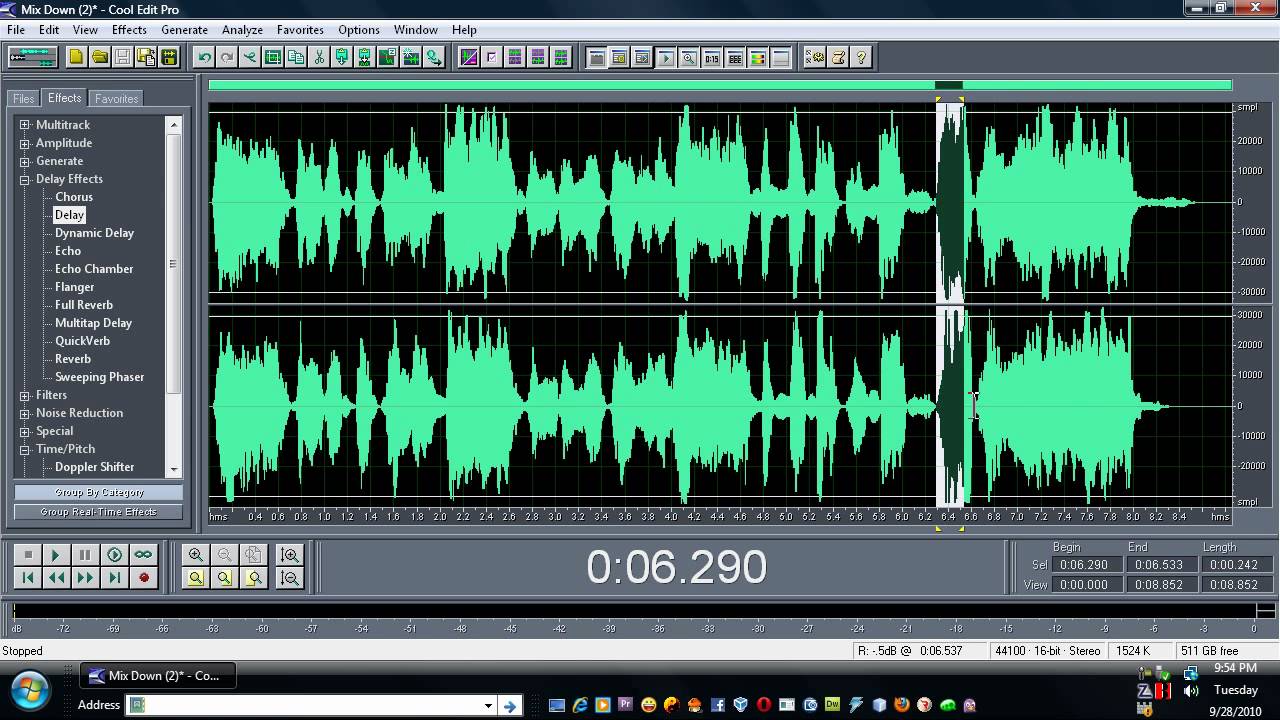Expand the Filters category
The width and height of the screenshot is (1280, 720).
pyautogui.click(x=25, y=395)
